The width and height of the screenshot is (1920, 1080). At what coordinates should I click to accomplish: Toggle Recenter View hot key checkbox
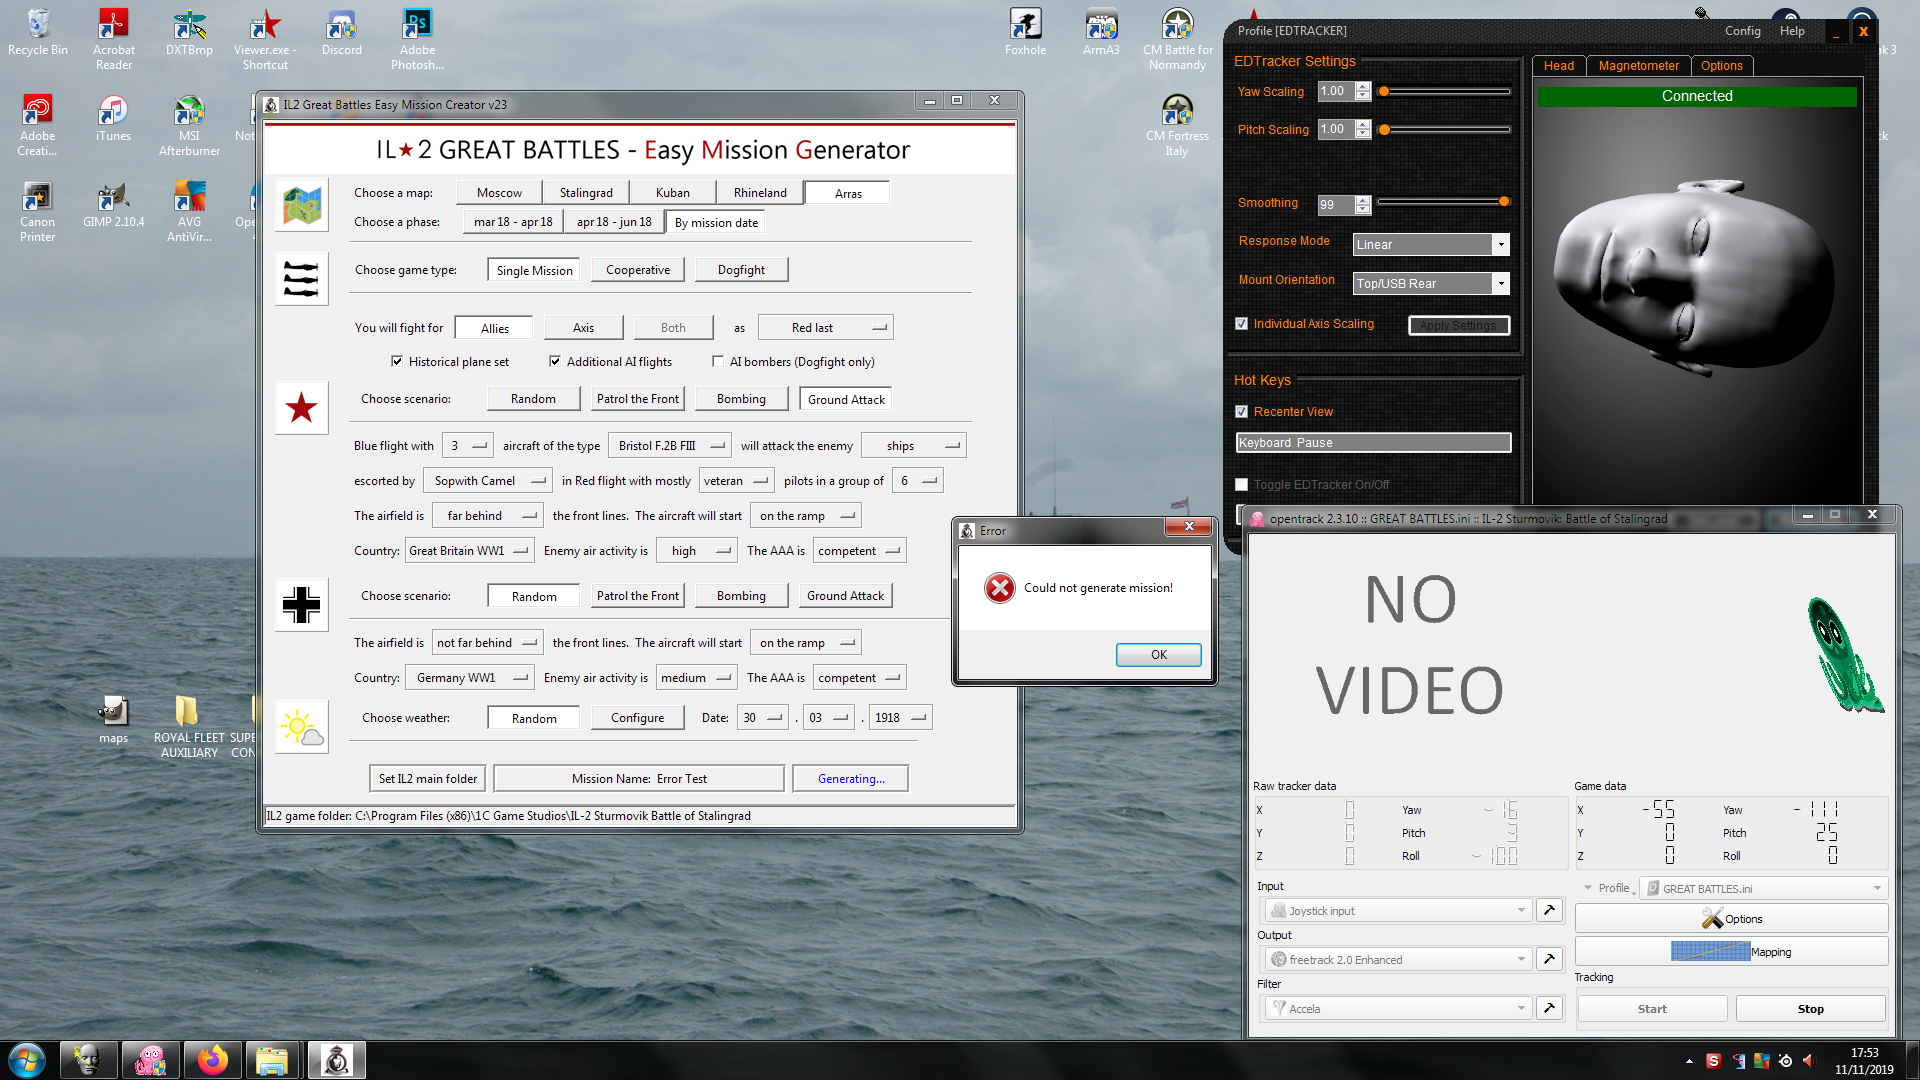tap(1241, 412)
